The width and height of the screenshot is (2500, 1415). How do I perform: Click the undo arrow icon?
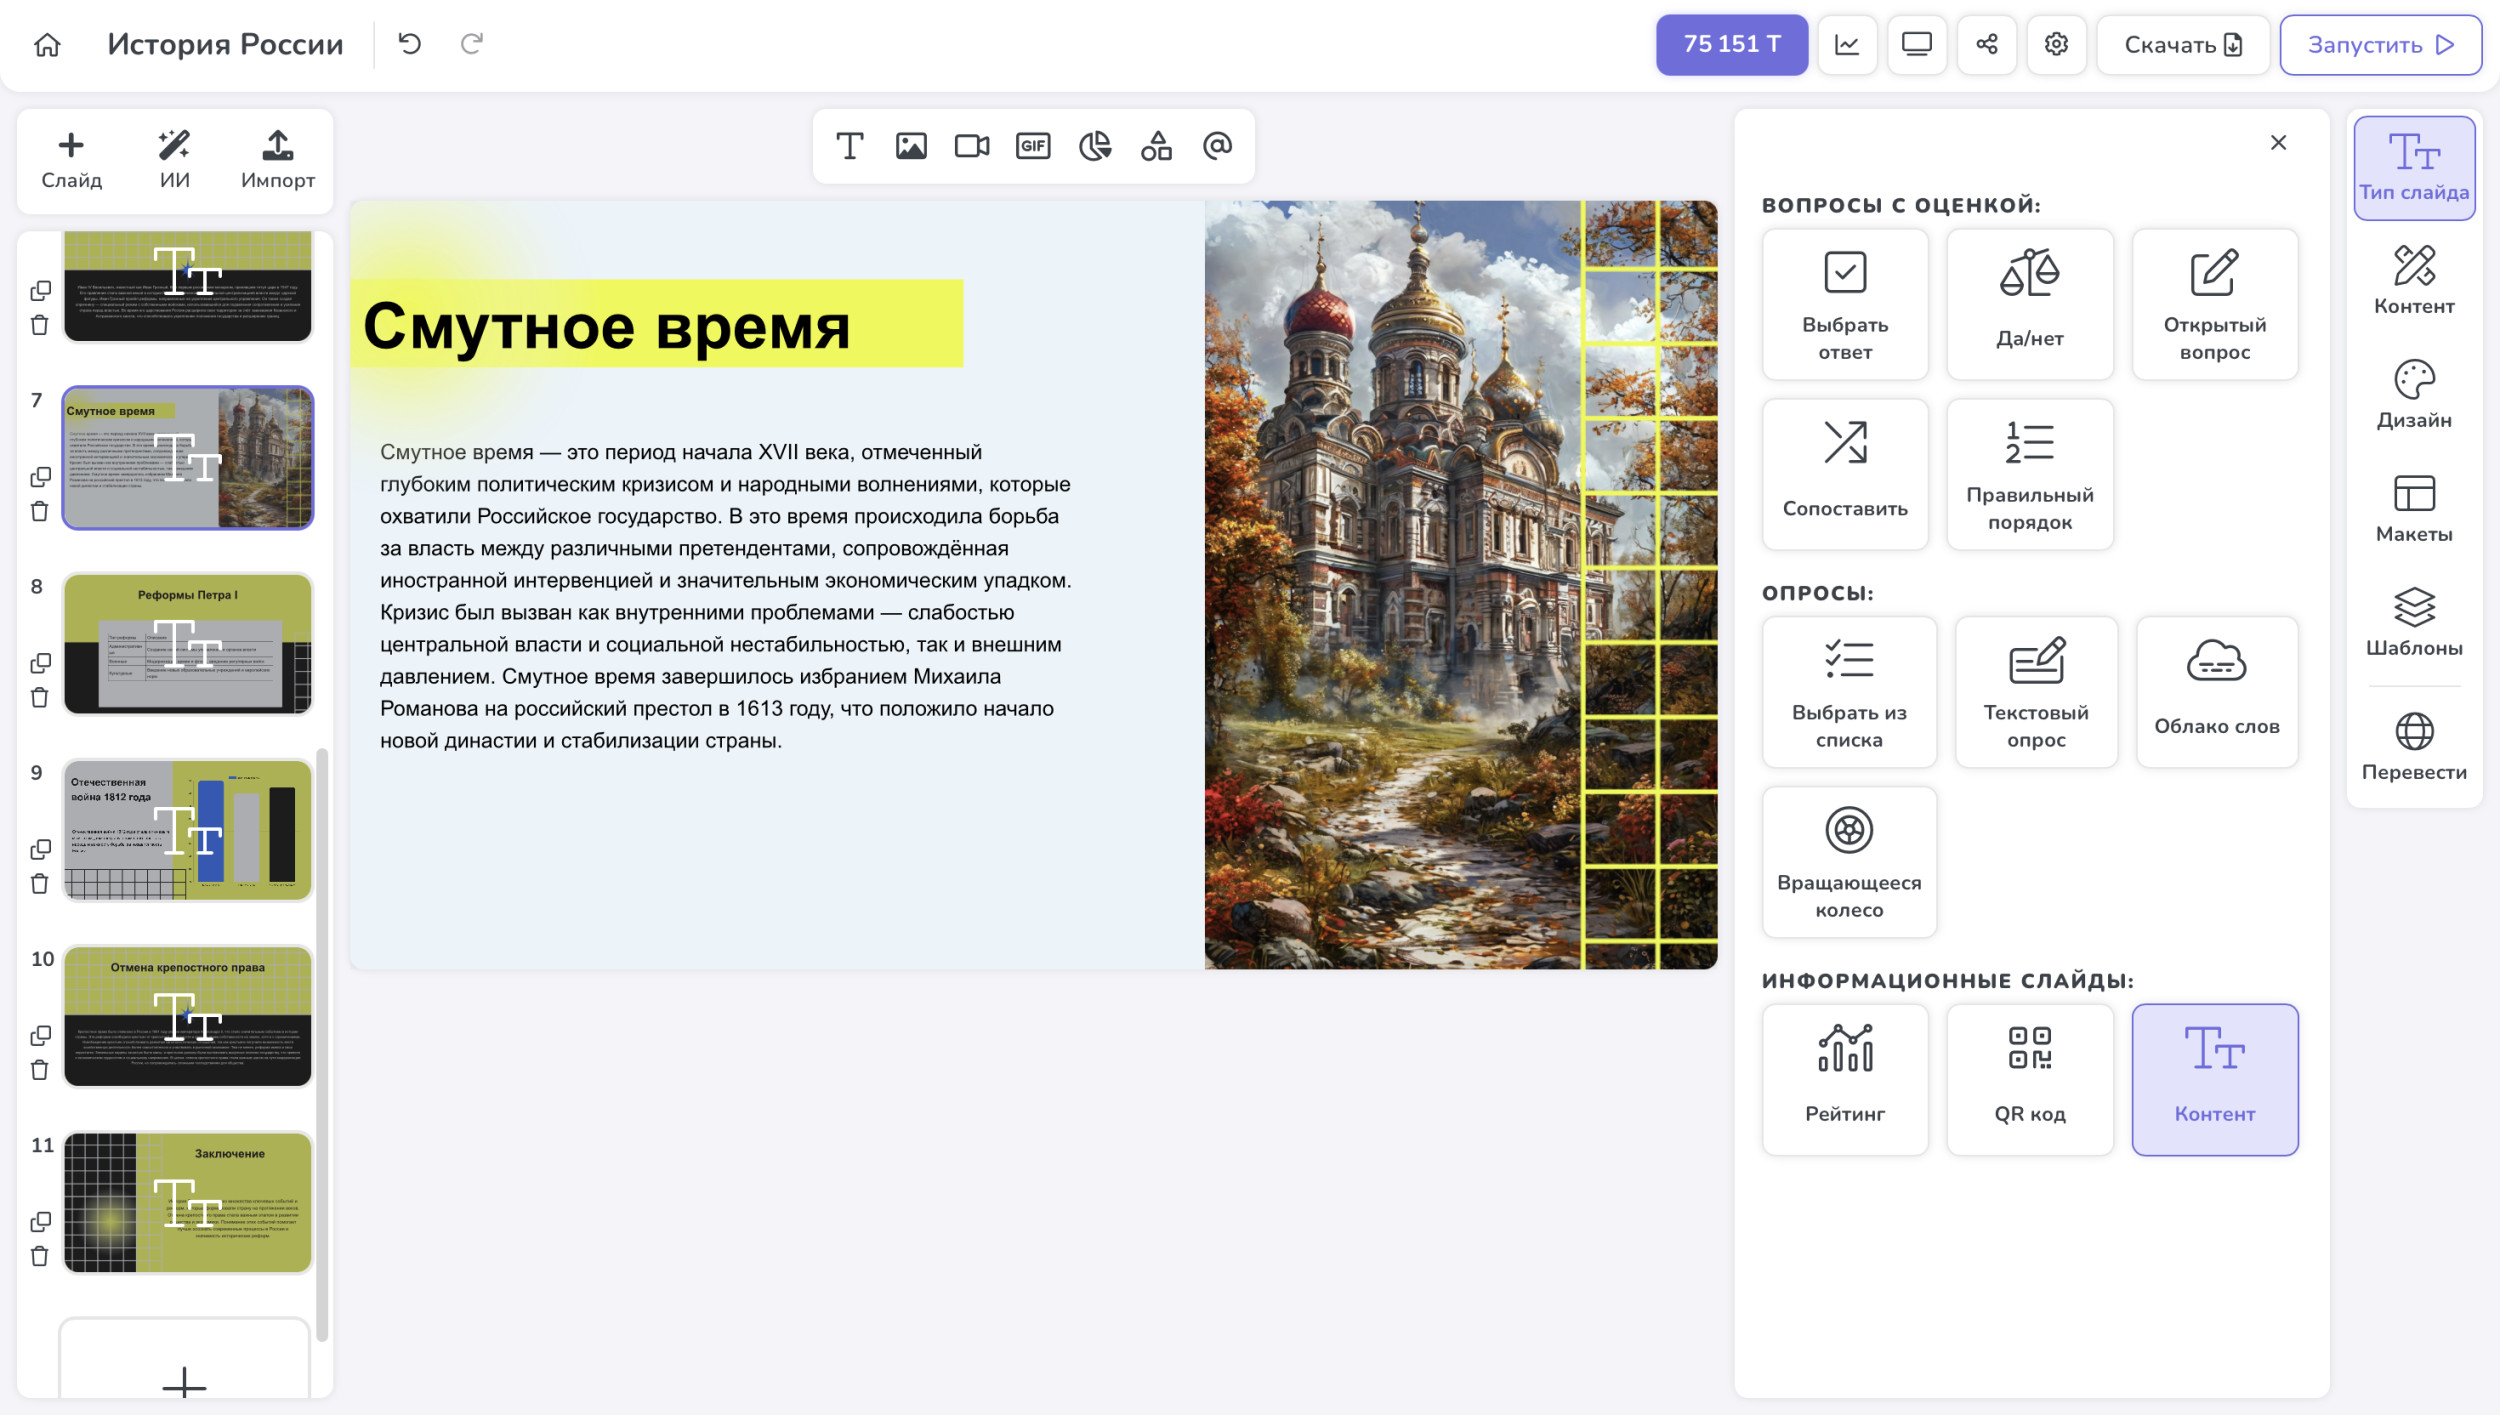click(x=409, y=44)
